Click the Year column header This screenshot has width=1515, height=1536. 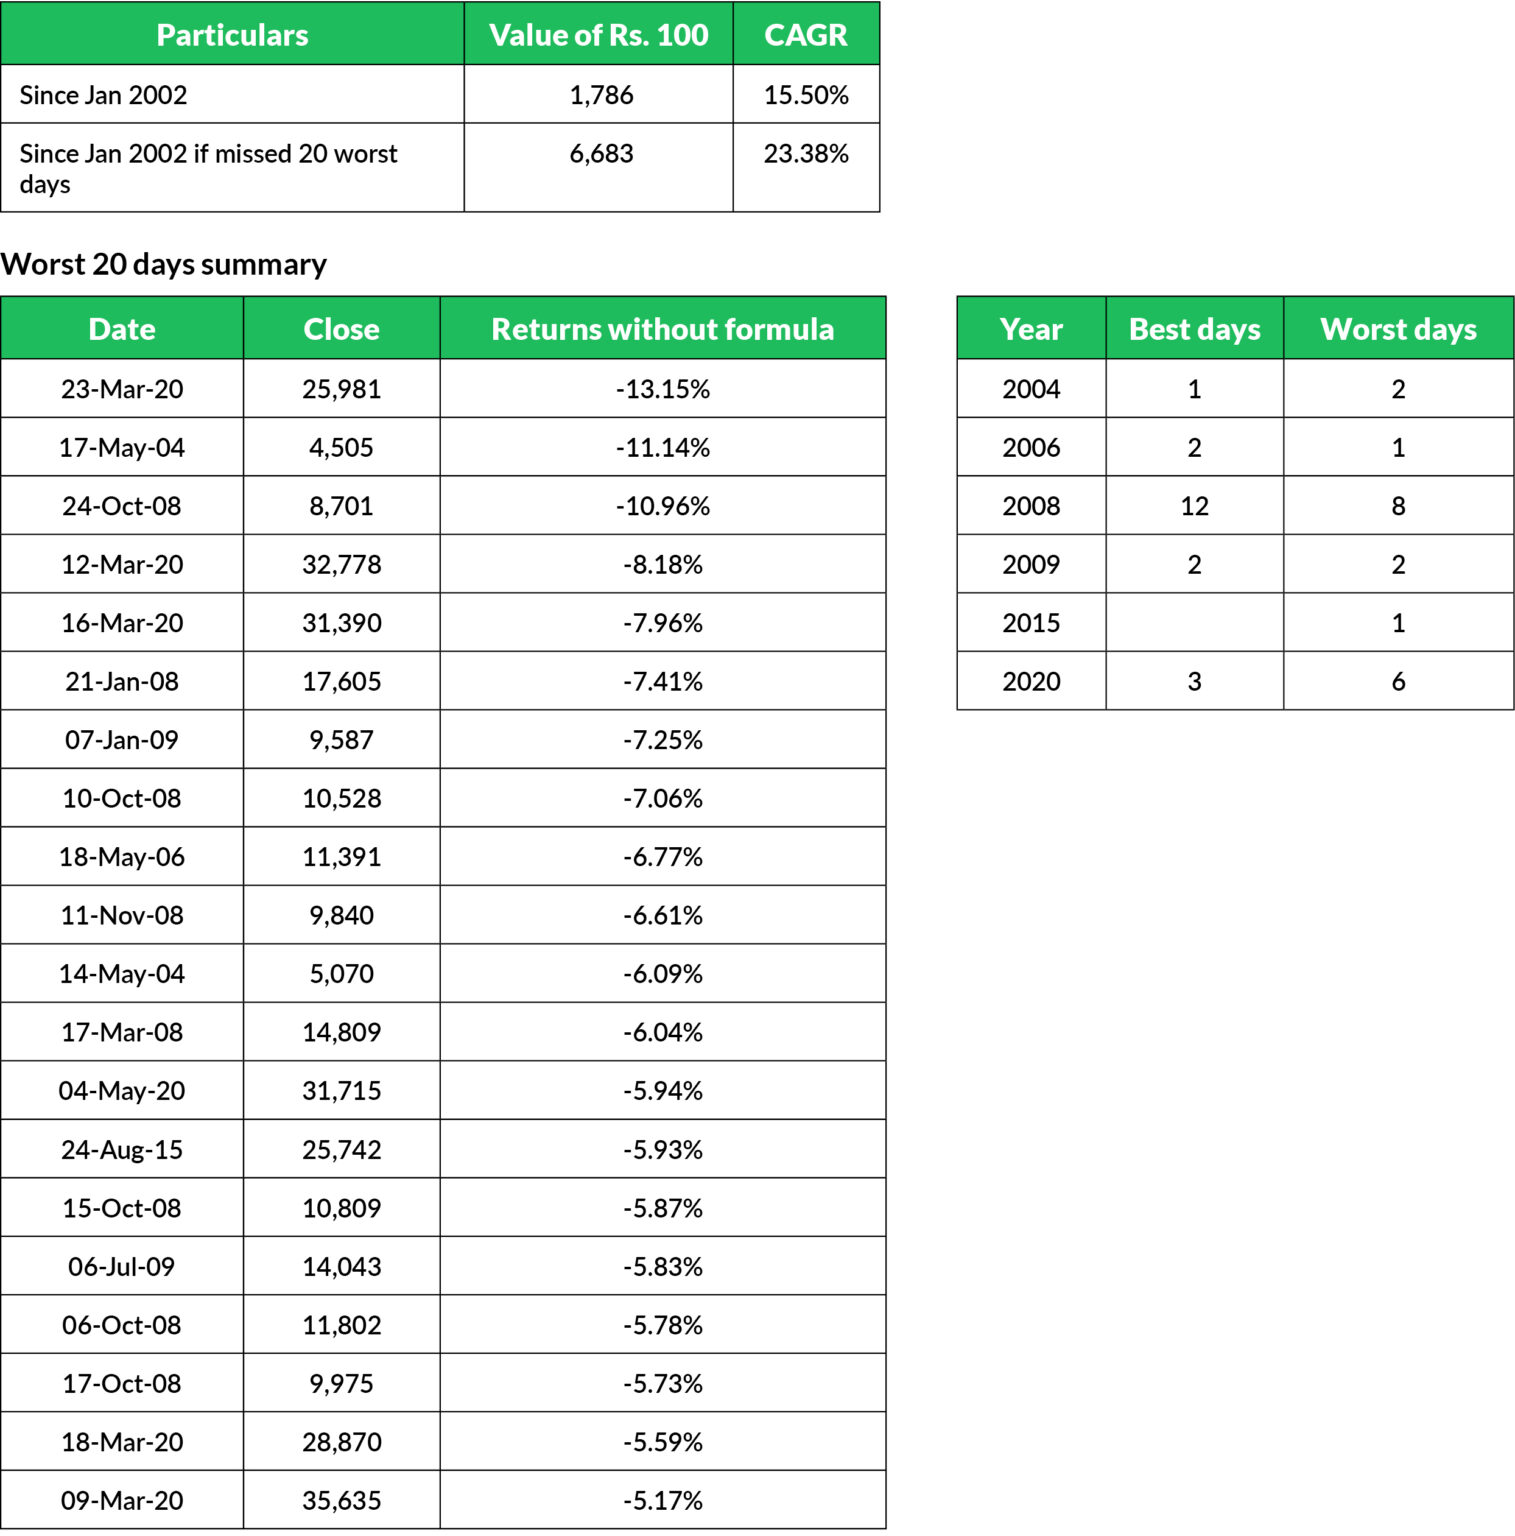click(x=1031, y=329)
